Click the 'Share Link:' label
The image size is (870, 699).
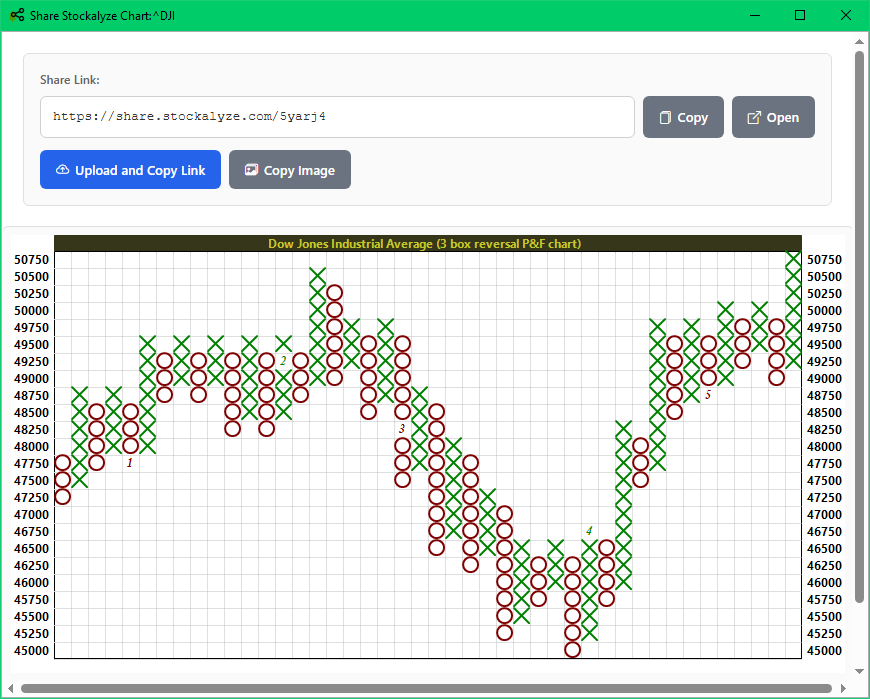click(70, 80)
